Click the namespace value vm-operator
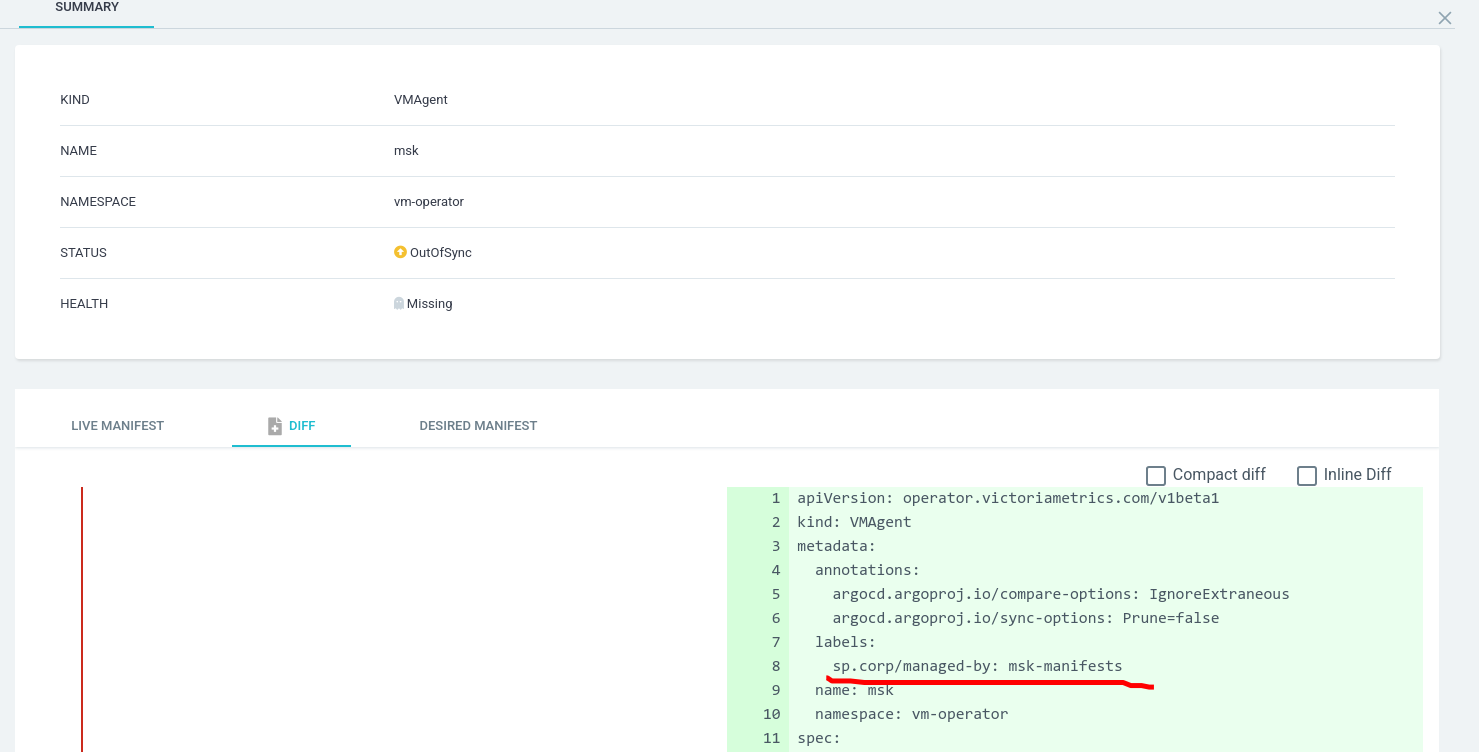Viewport: 1479px width, 752px height. pos(428,201)
